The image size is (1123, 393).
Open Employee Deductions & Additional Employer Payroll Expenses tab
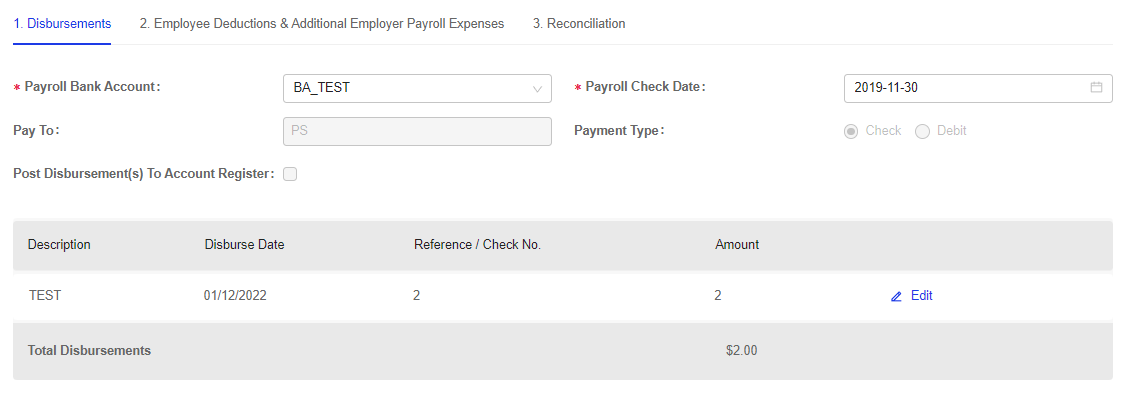click(x=322, y=24)
